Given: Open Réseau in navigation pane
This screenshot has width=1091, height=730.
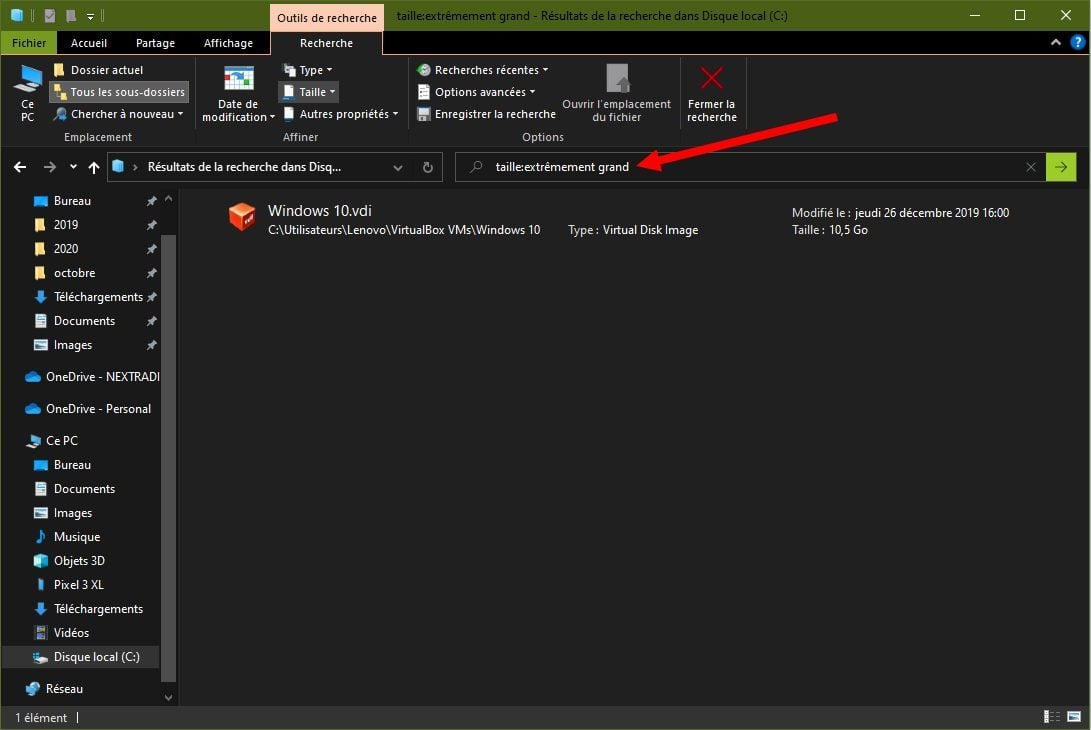Looking at the screenshot, I should point(64,689).
